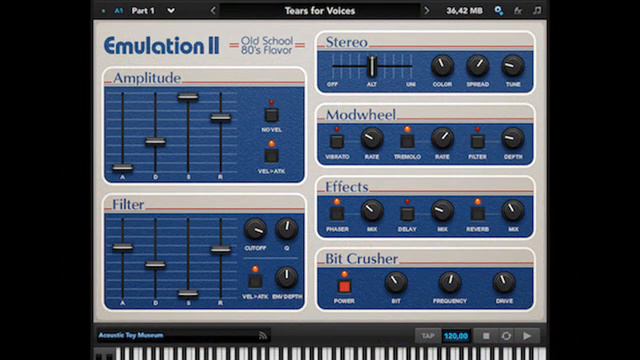
Task: Click the ENV DEPTH knob
Action: click(x=287, y=277)
